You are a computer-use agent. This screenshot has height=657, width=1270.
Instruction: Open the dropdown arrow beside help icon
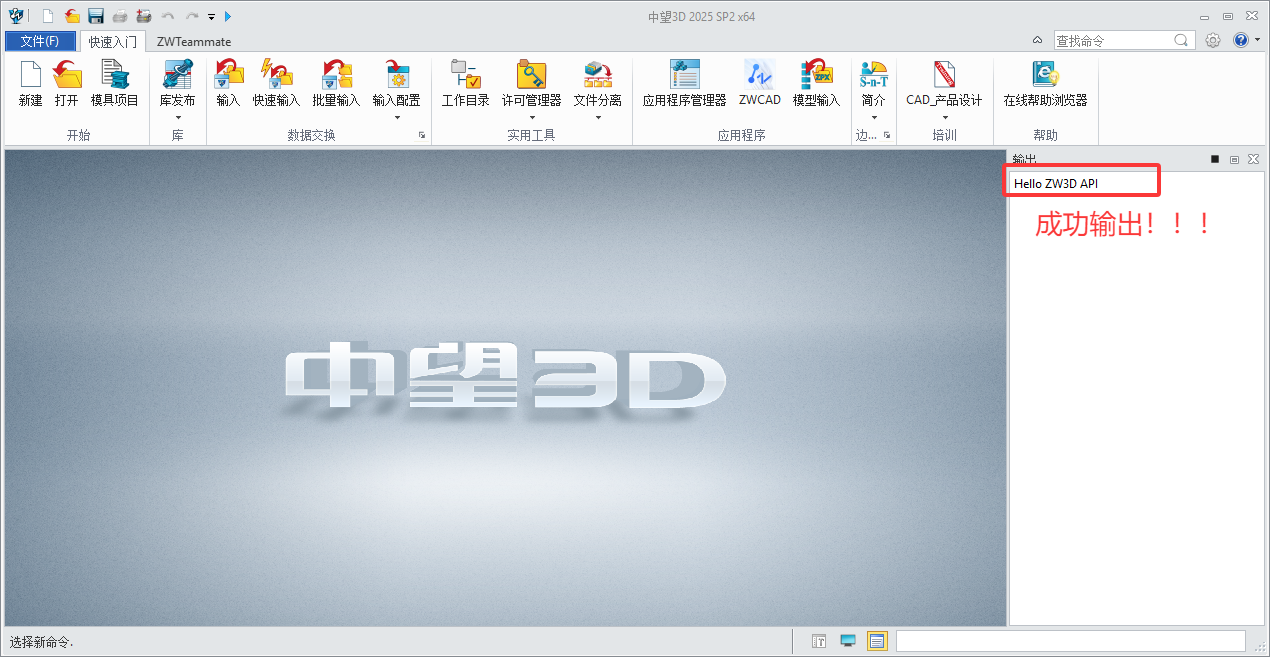[1257, 40]
